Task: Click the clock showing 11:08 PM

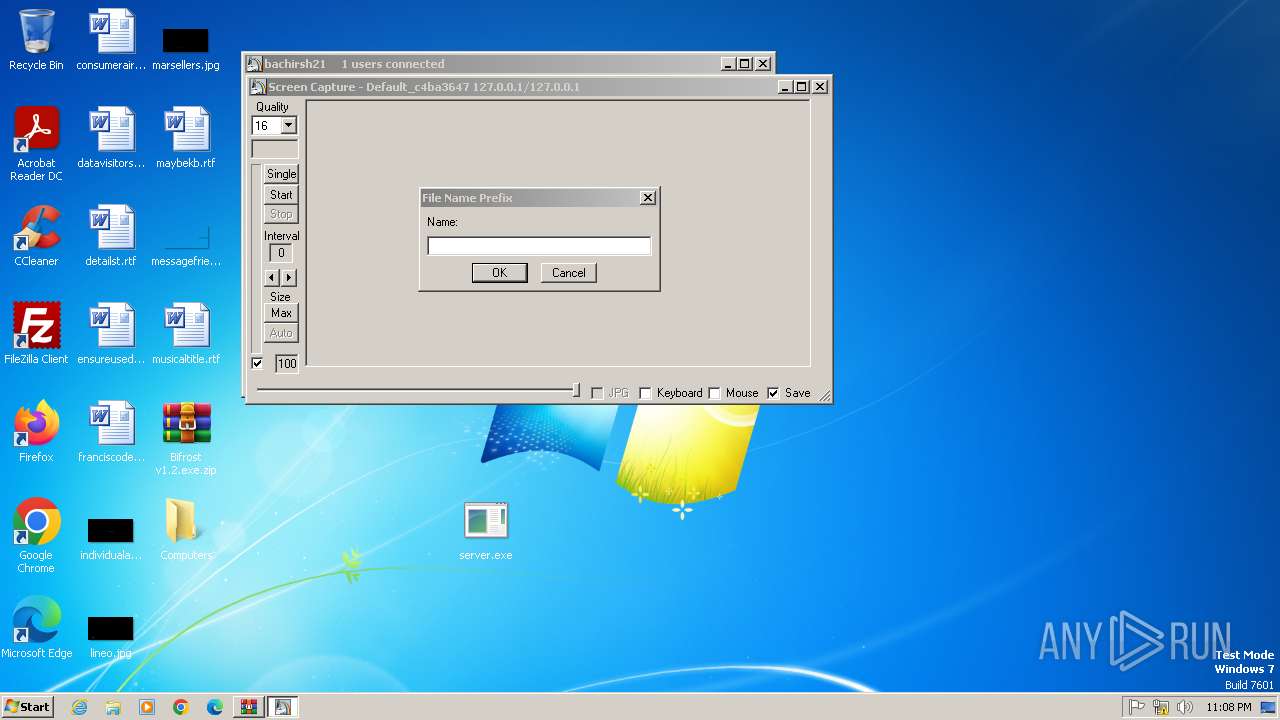Action: pos(1228,707)
